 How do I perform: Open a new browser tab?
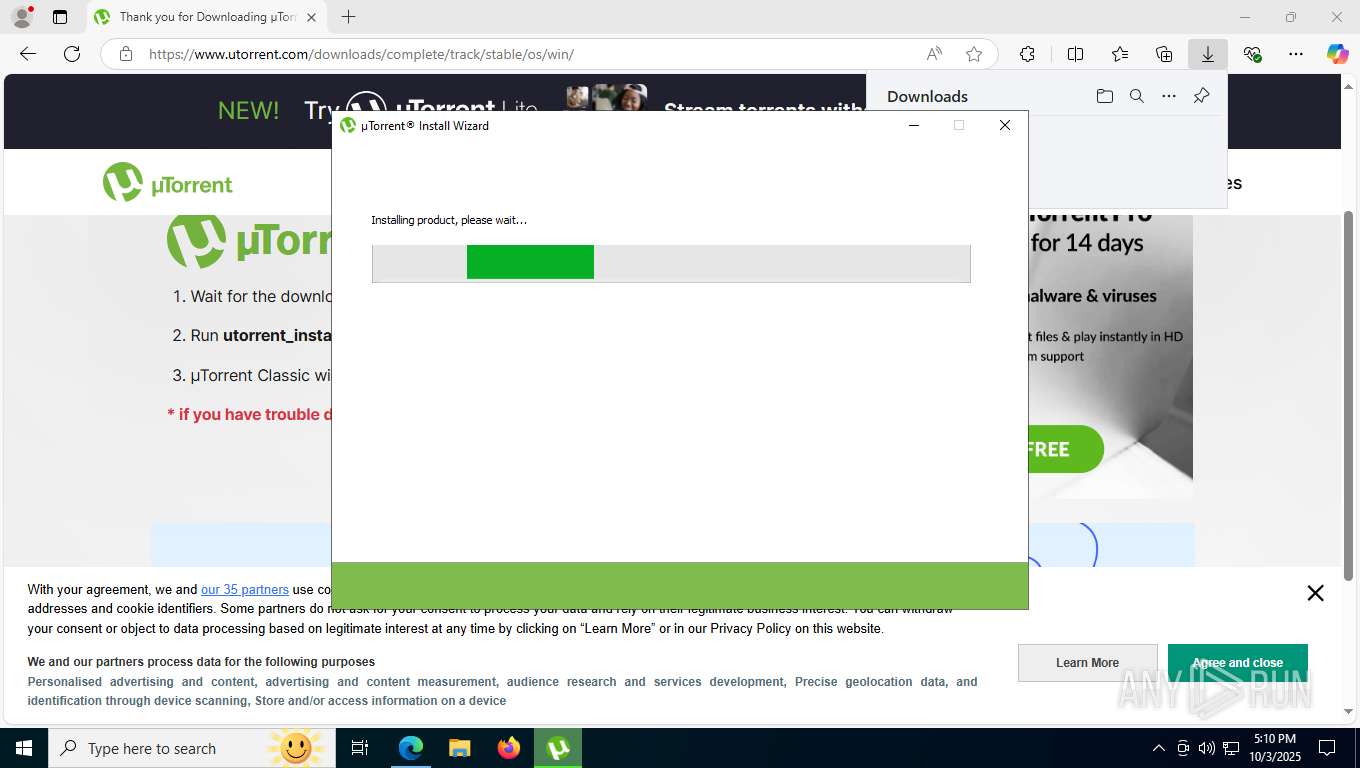click(348, 17)
